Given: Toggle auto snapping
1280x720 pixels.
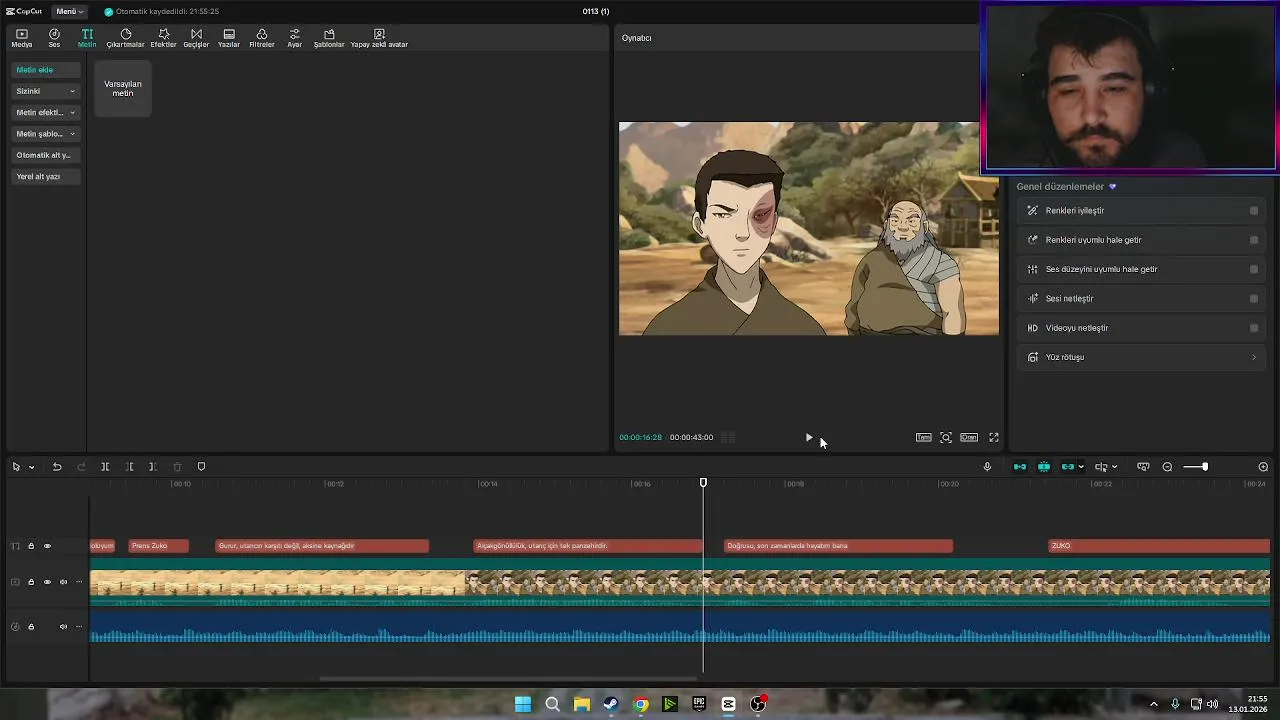Looking at the screenshot, I should point(1044,467).
